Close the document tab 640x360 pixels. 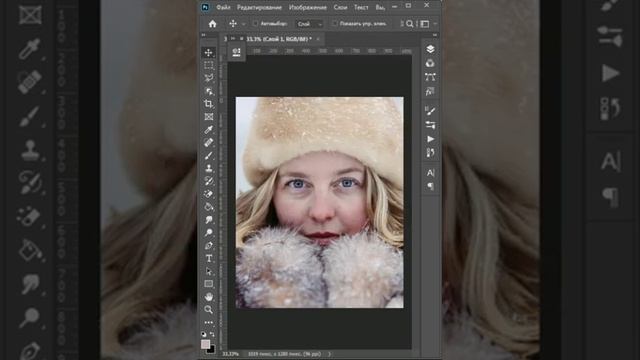[318, 39]
